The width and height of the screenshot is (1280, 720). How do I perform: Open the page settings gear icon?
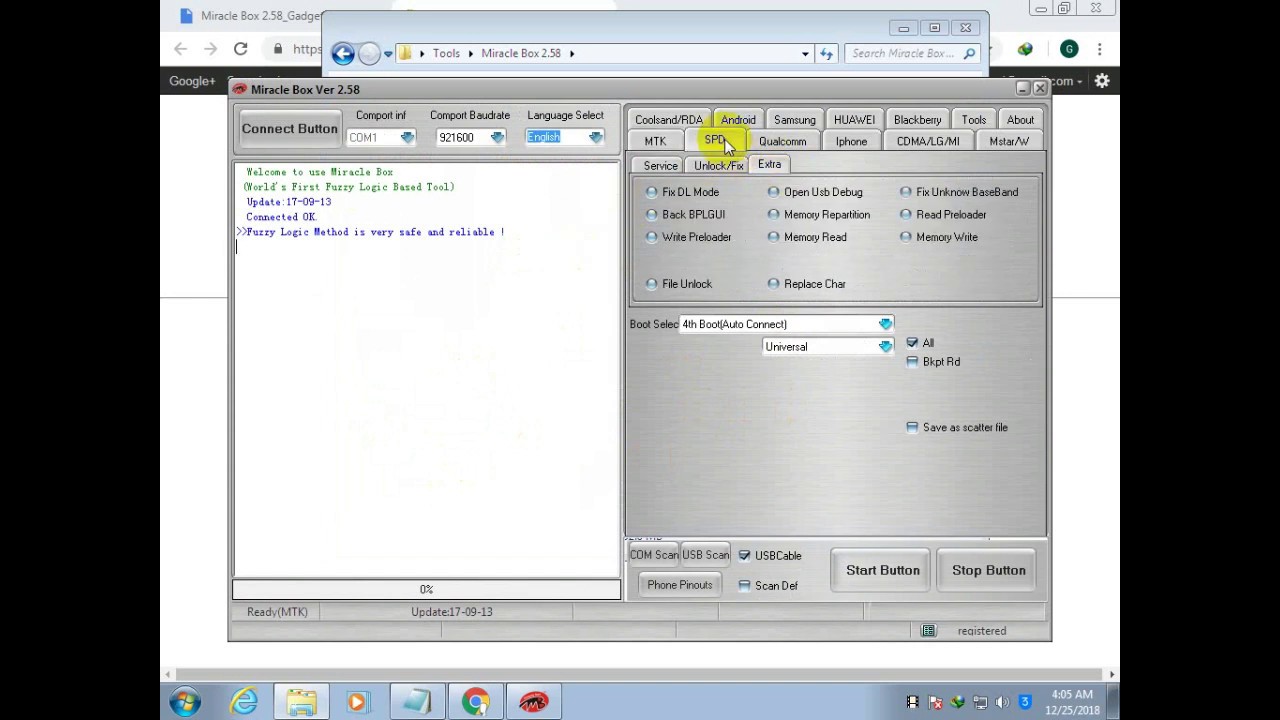coord(1102,81)
